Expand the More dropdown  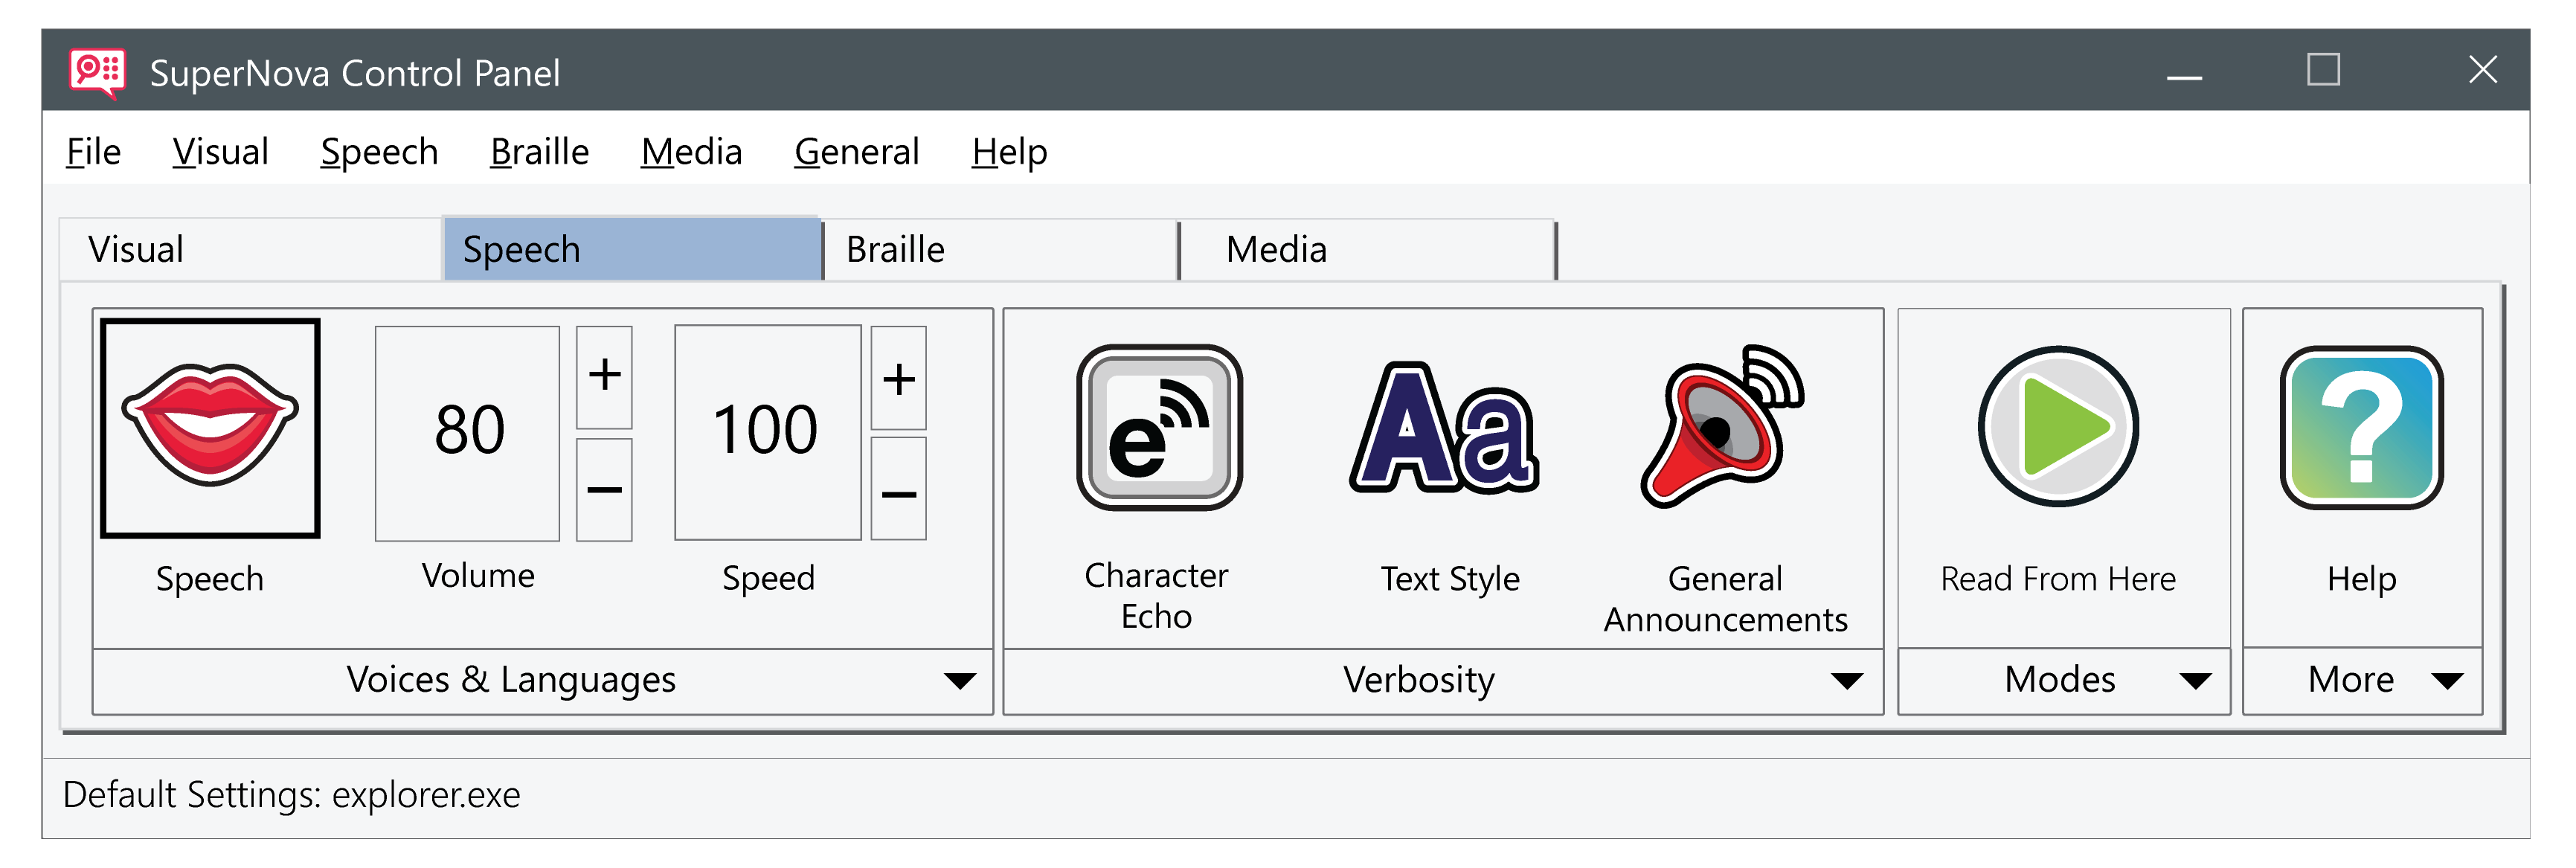[x=2362, y=681]
